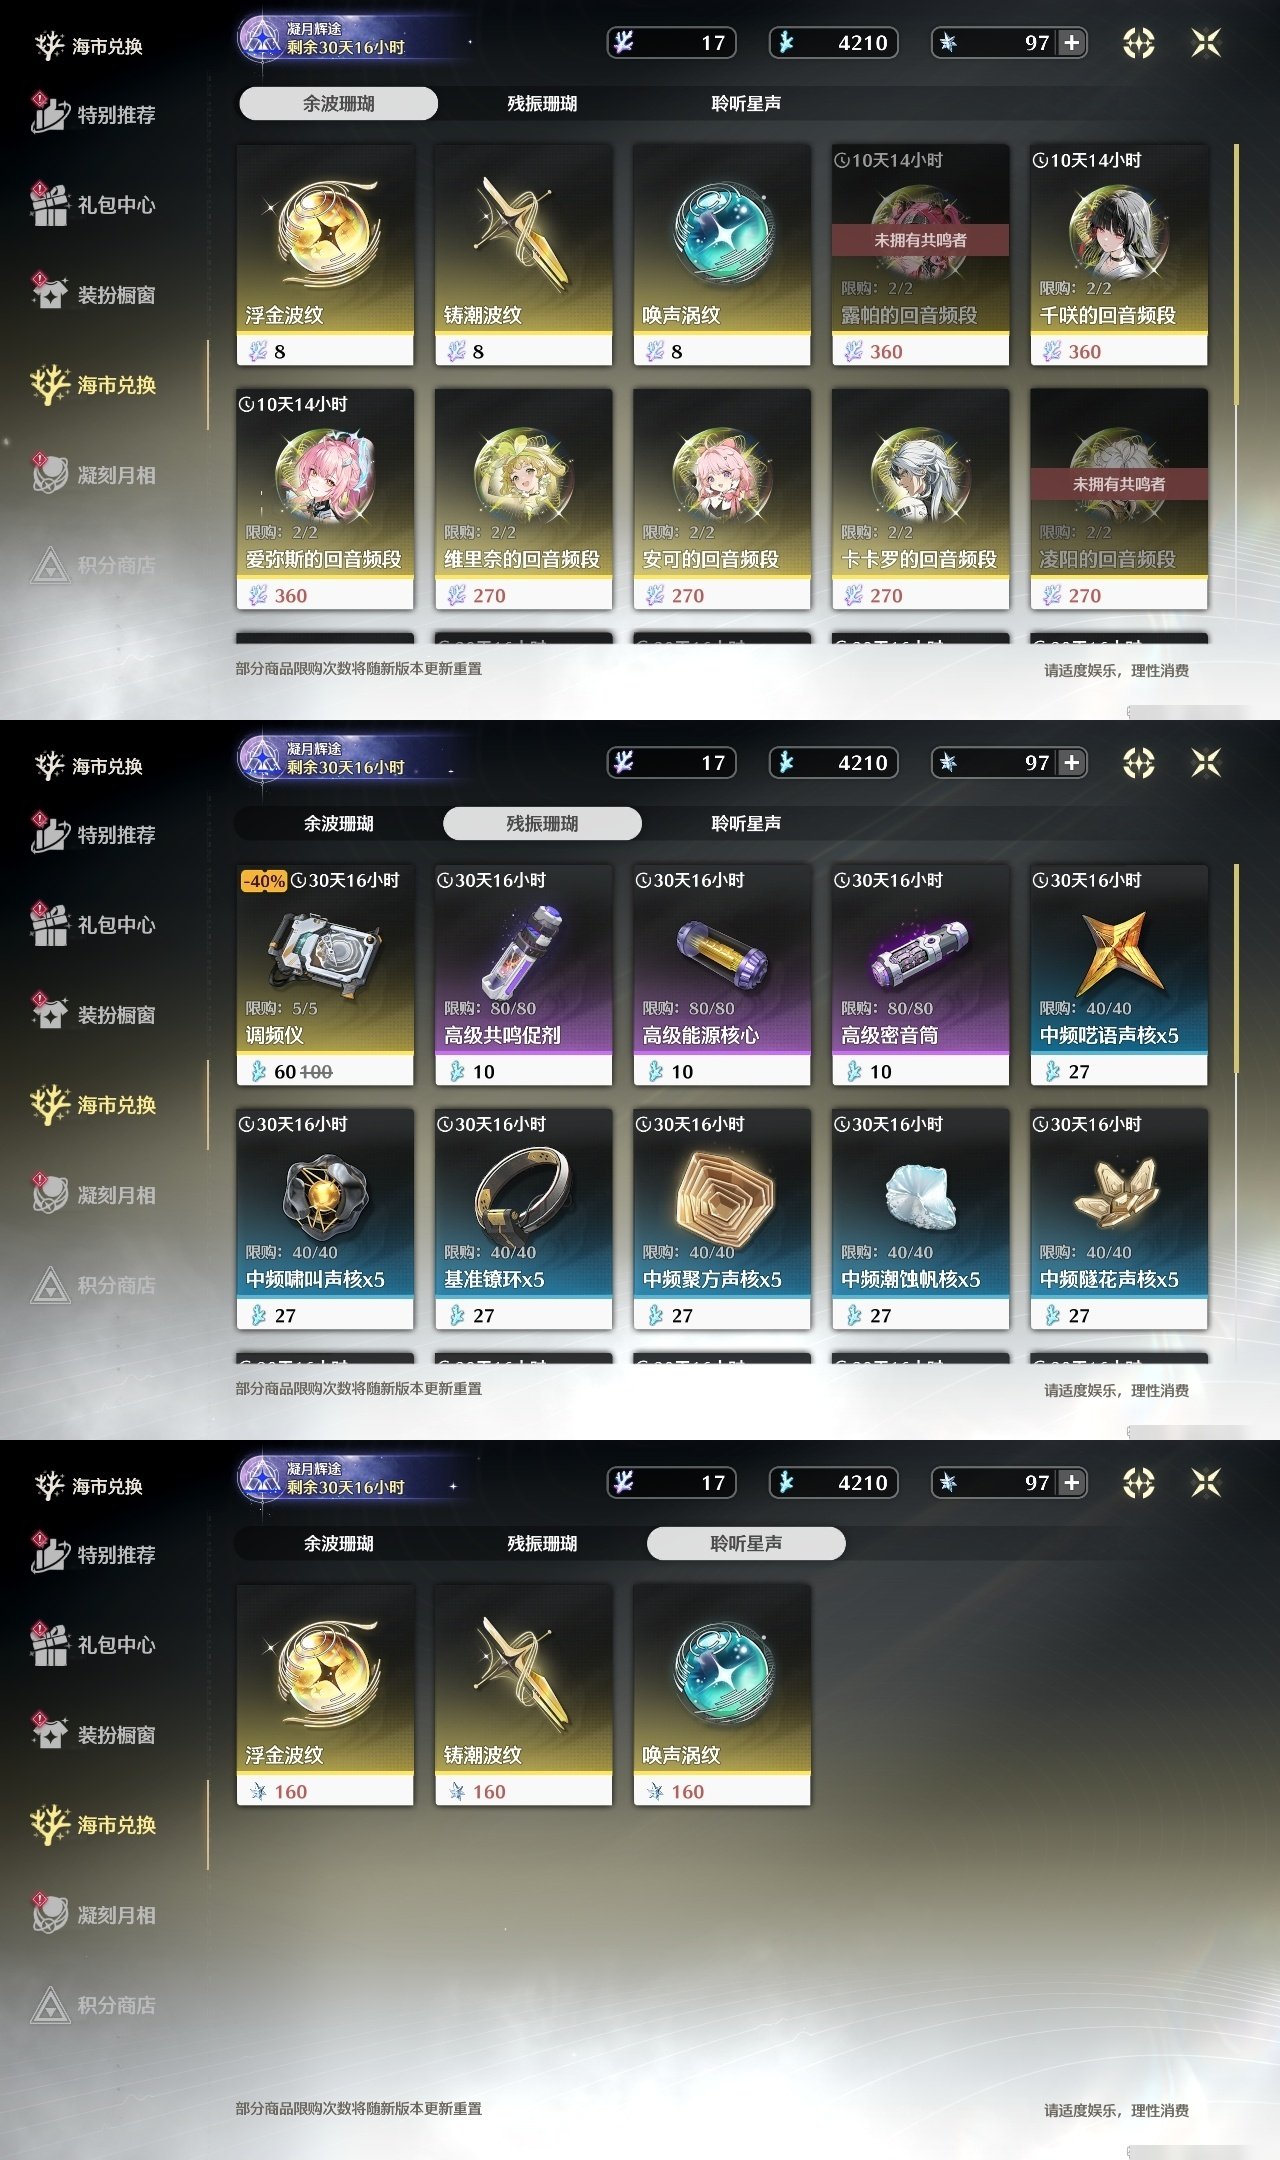Select the 高级密音筒 item card
Viewport: 1280px width, 2160px height.
click(920, 975)
